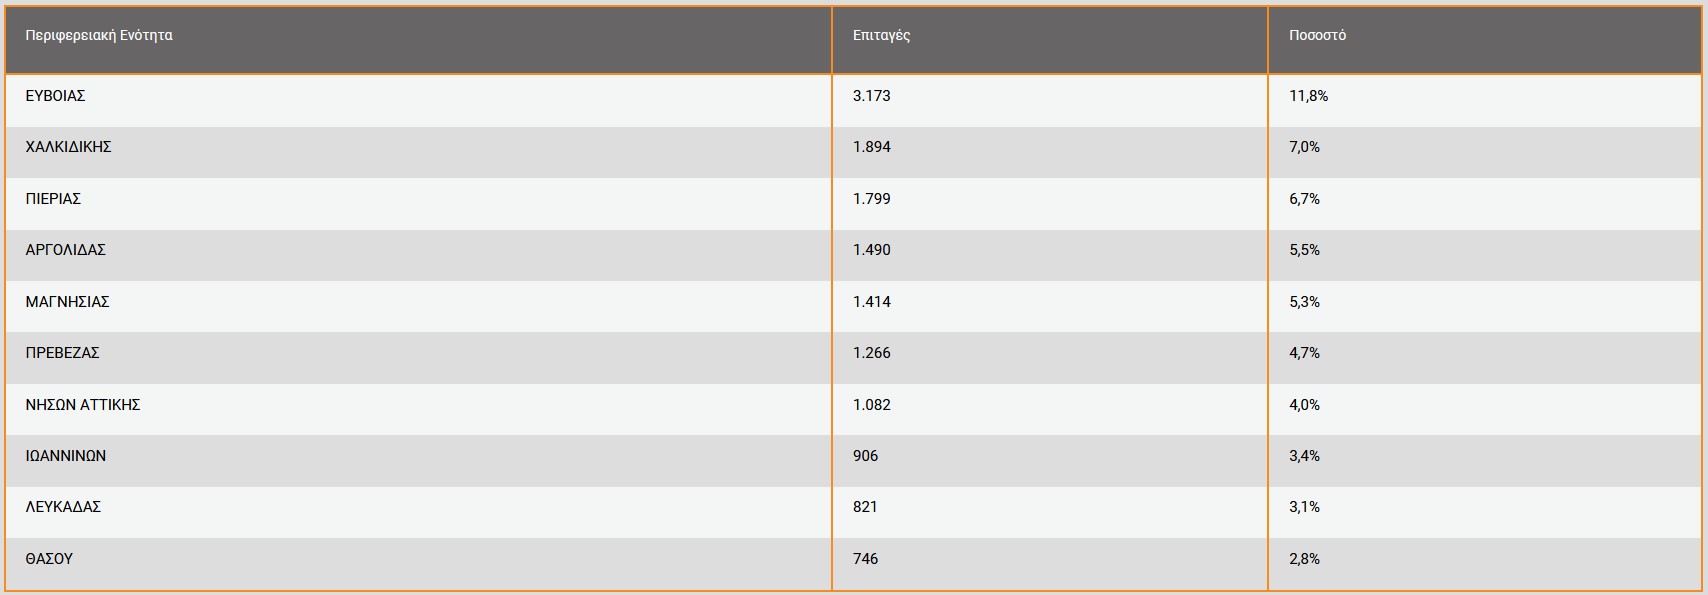Click the 5,5% percentage cell
Viewport: 1708px width, 595px height.
(x=1304, y=250)
